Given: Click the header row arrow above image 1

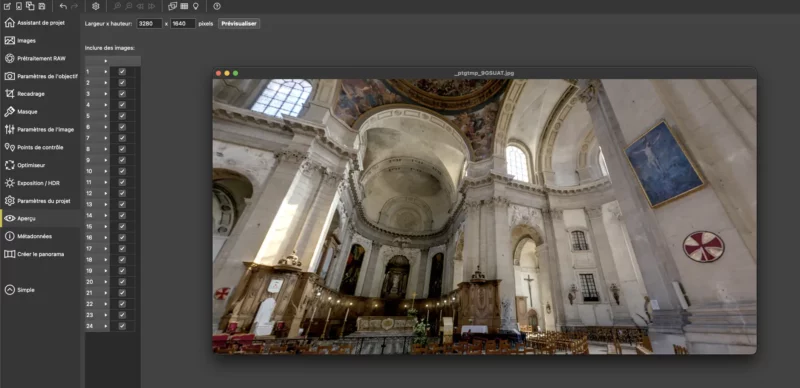Looking at the screenshot, I should [x=106, y=61].
